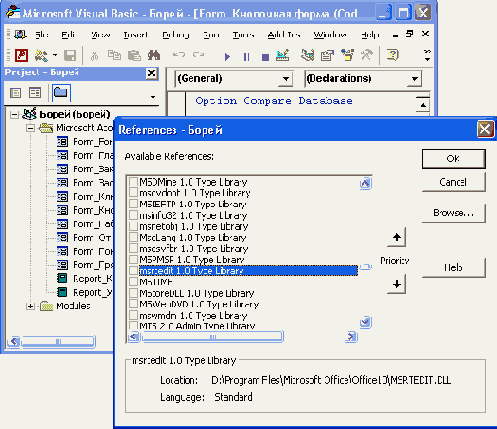Click the Toolbox hammer-wrench icon
The image size is (497, 429).
[x=367, y=55]
